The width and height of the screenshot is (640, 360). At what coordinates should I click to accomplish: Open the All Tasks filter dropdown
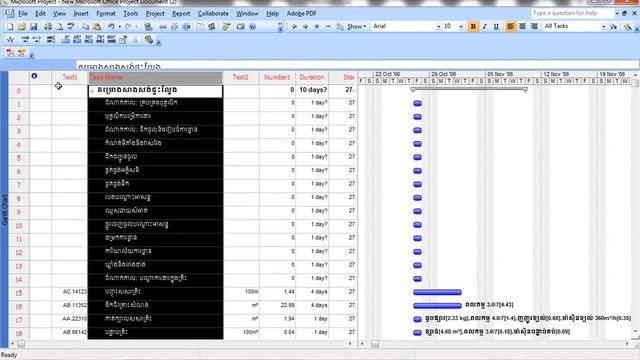[x=603, y=27]
